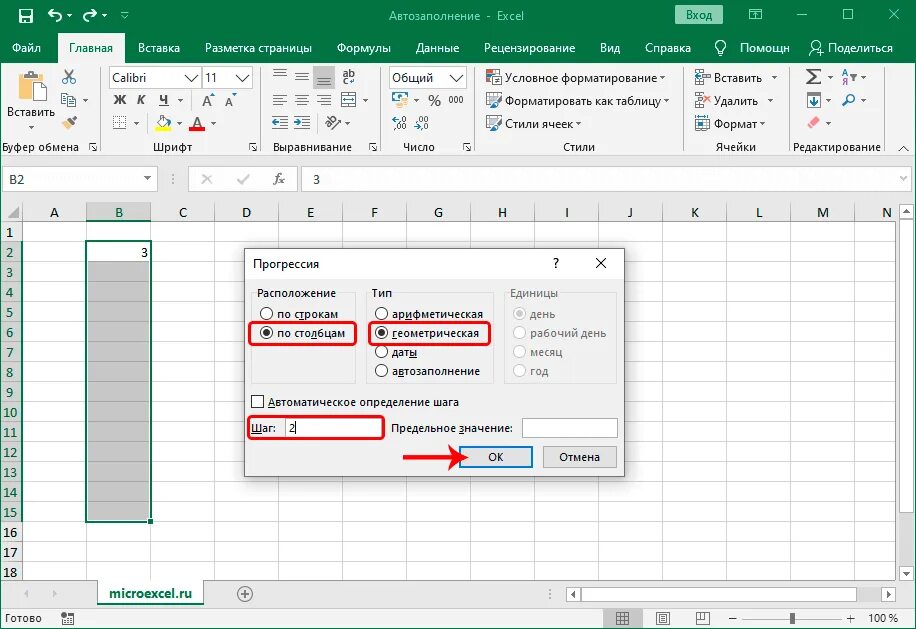Undo the last action with the undo arrow
This screenshot has height=629, width=916.
(x=55, y=15)
